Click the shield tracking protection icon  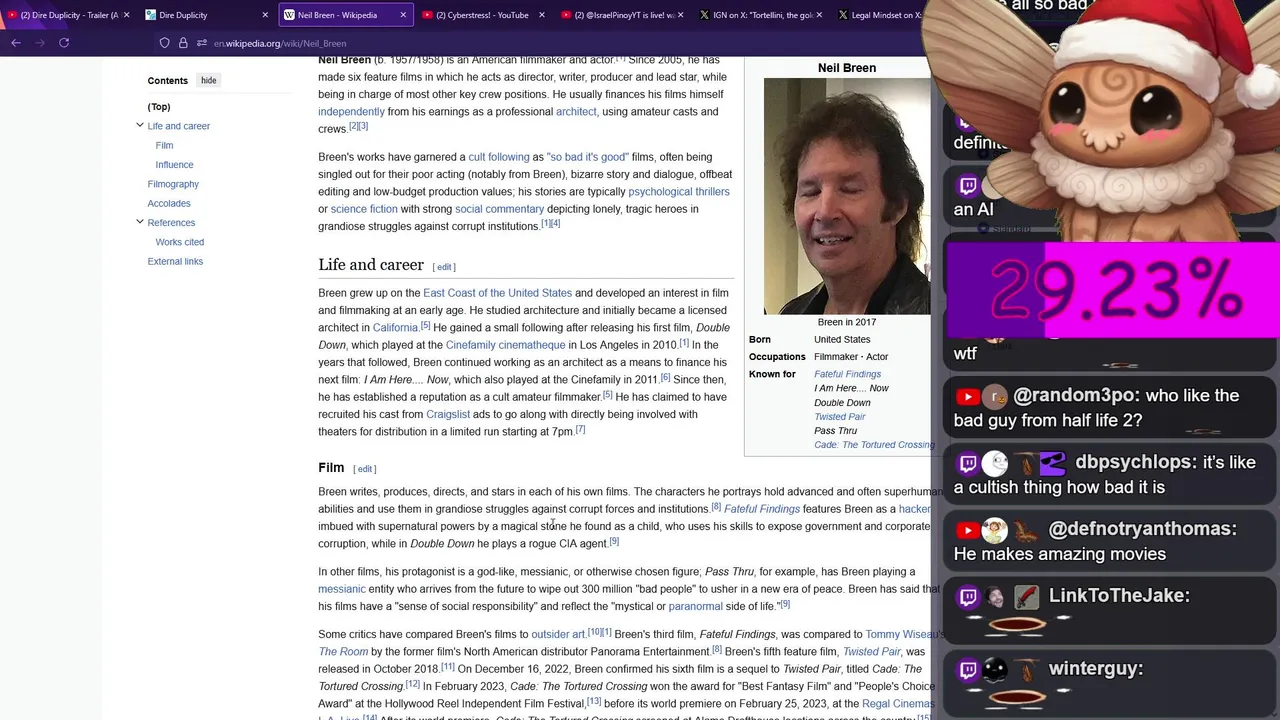coord(165,43)
